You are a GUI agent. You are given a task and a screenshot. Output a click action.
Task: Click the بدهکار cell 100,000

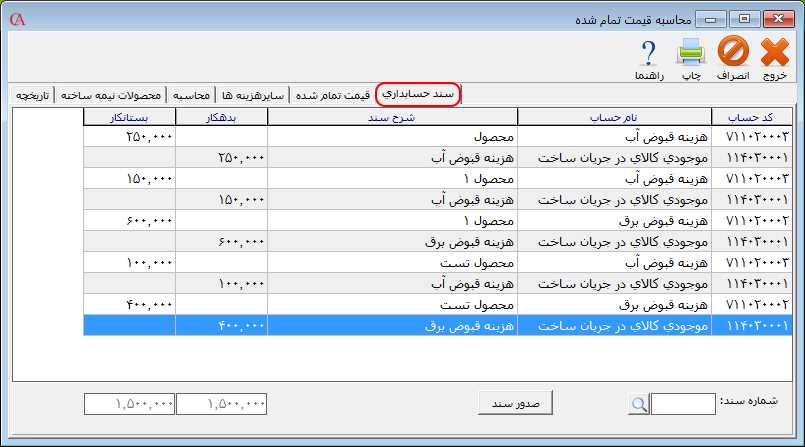[x=221, y=284]
